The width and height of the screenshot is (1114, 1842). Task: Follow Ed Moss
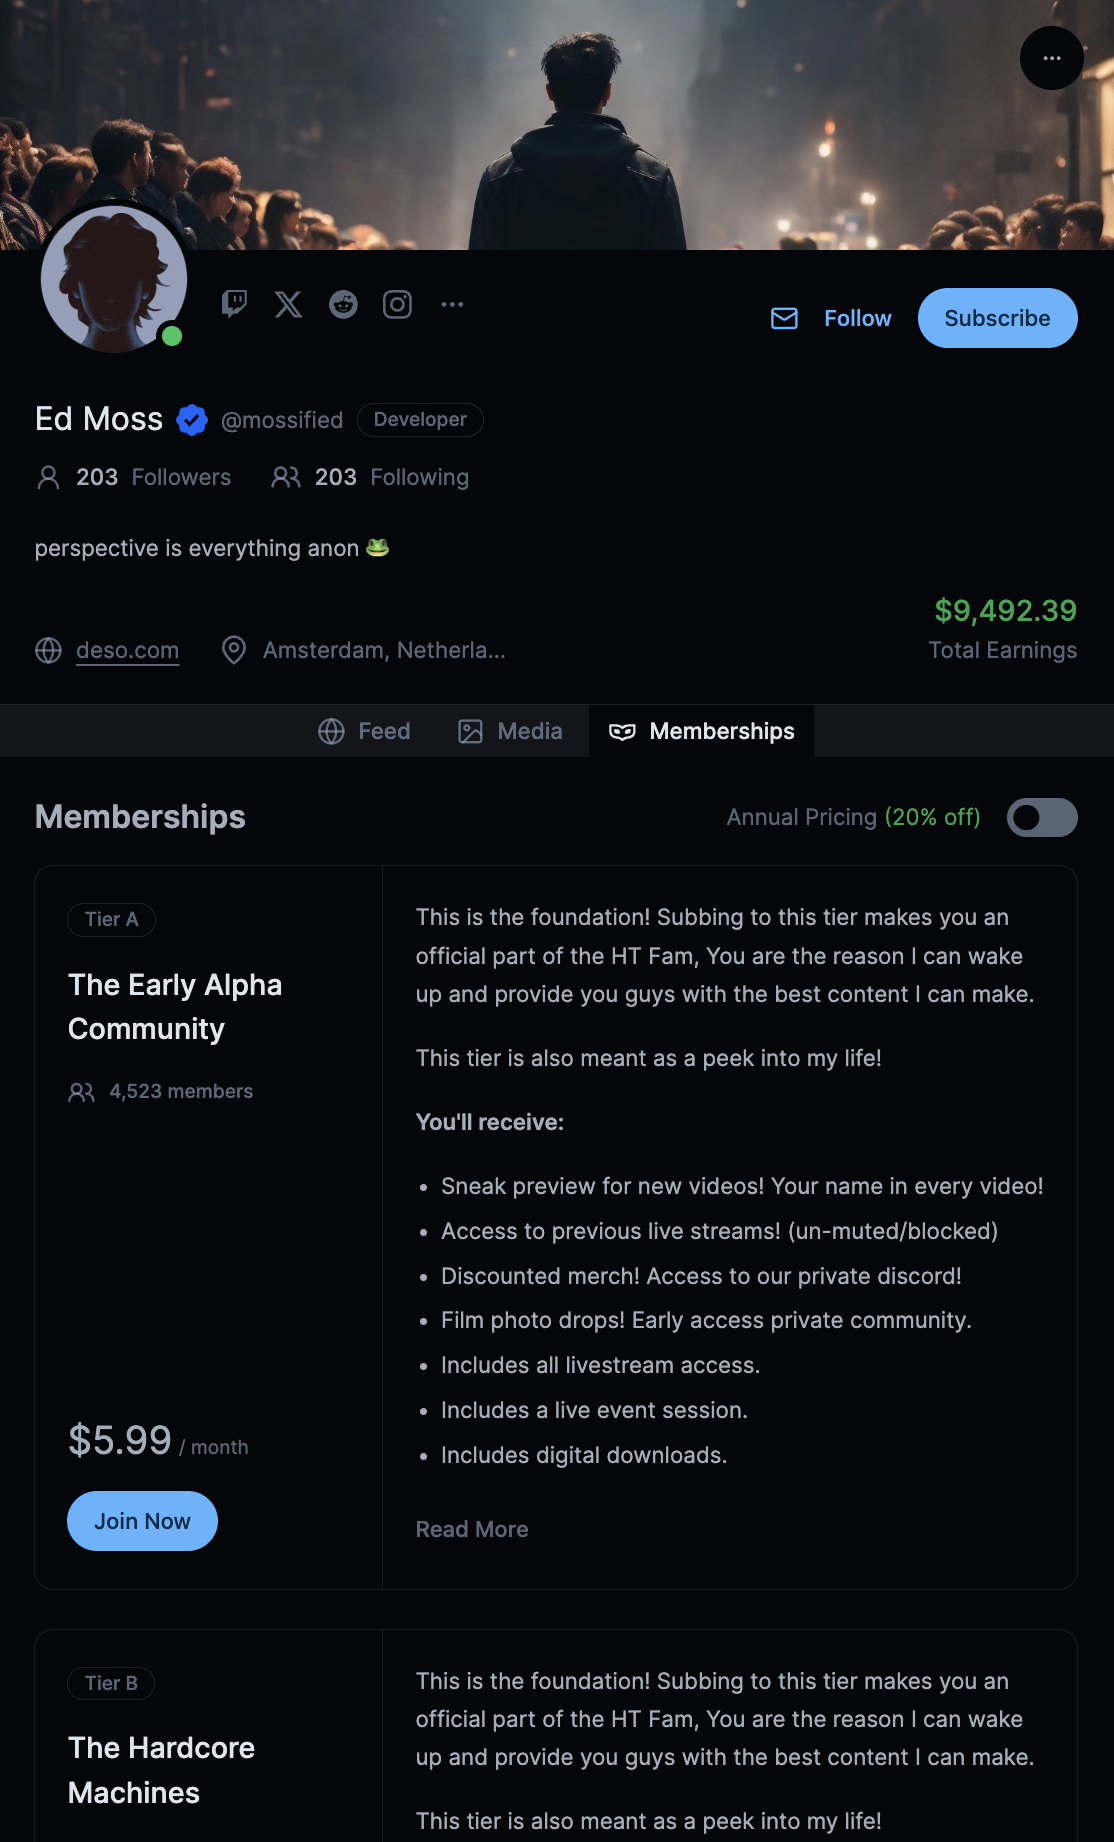tap(857, 318)
